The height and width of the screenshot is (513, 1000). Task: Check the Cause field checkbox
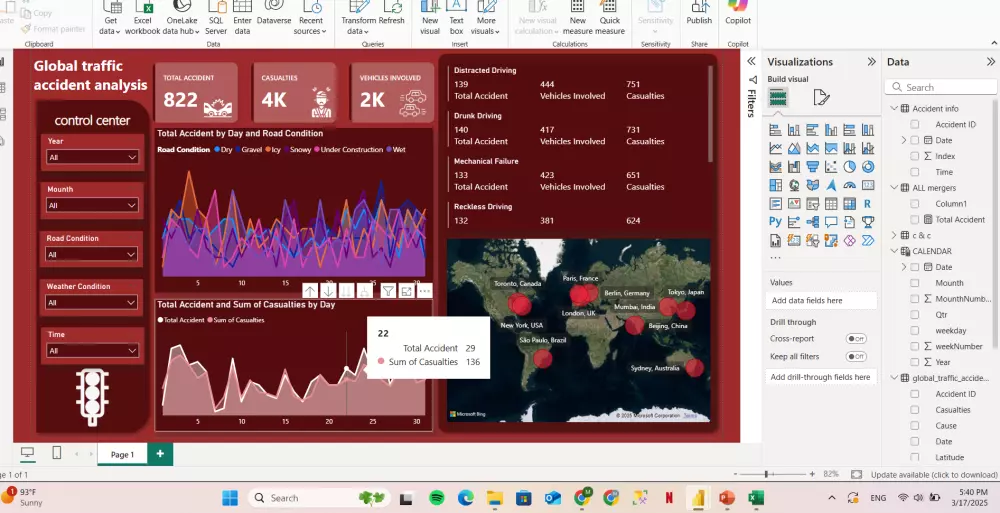tap(915, 426)
